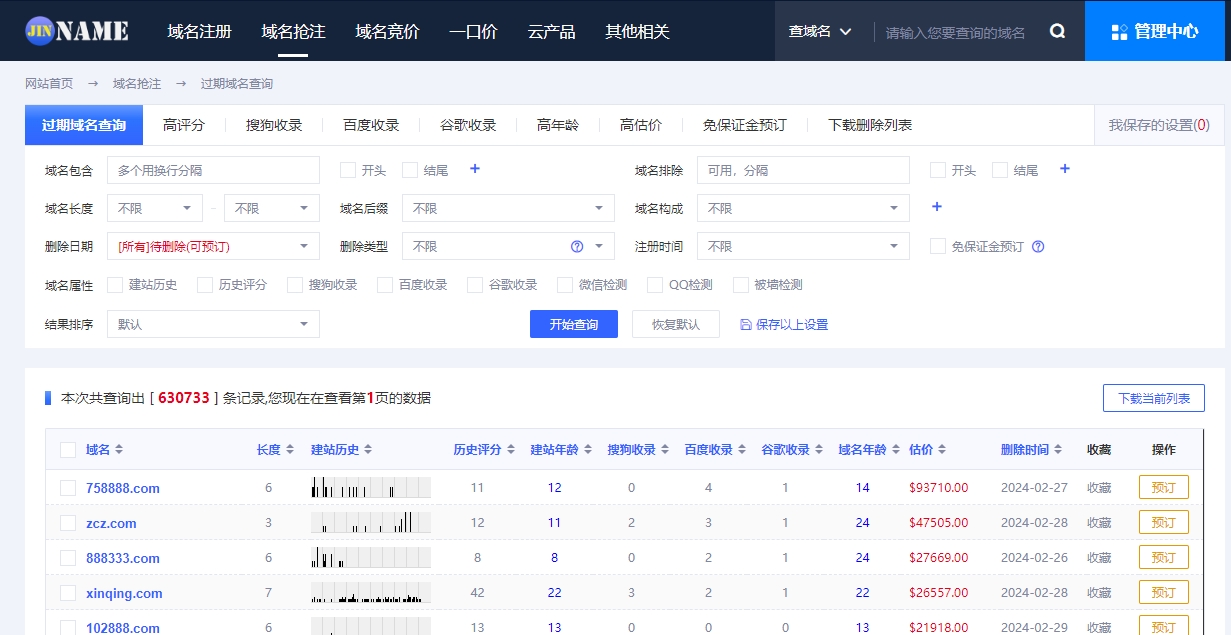The image size is (1231, 635).
Task: Click 预订 button for zcz.com
Action: [x=1164, y=523]
